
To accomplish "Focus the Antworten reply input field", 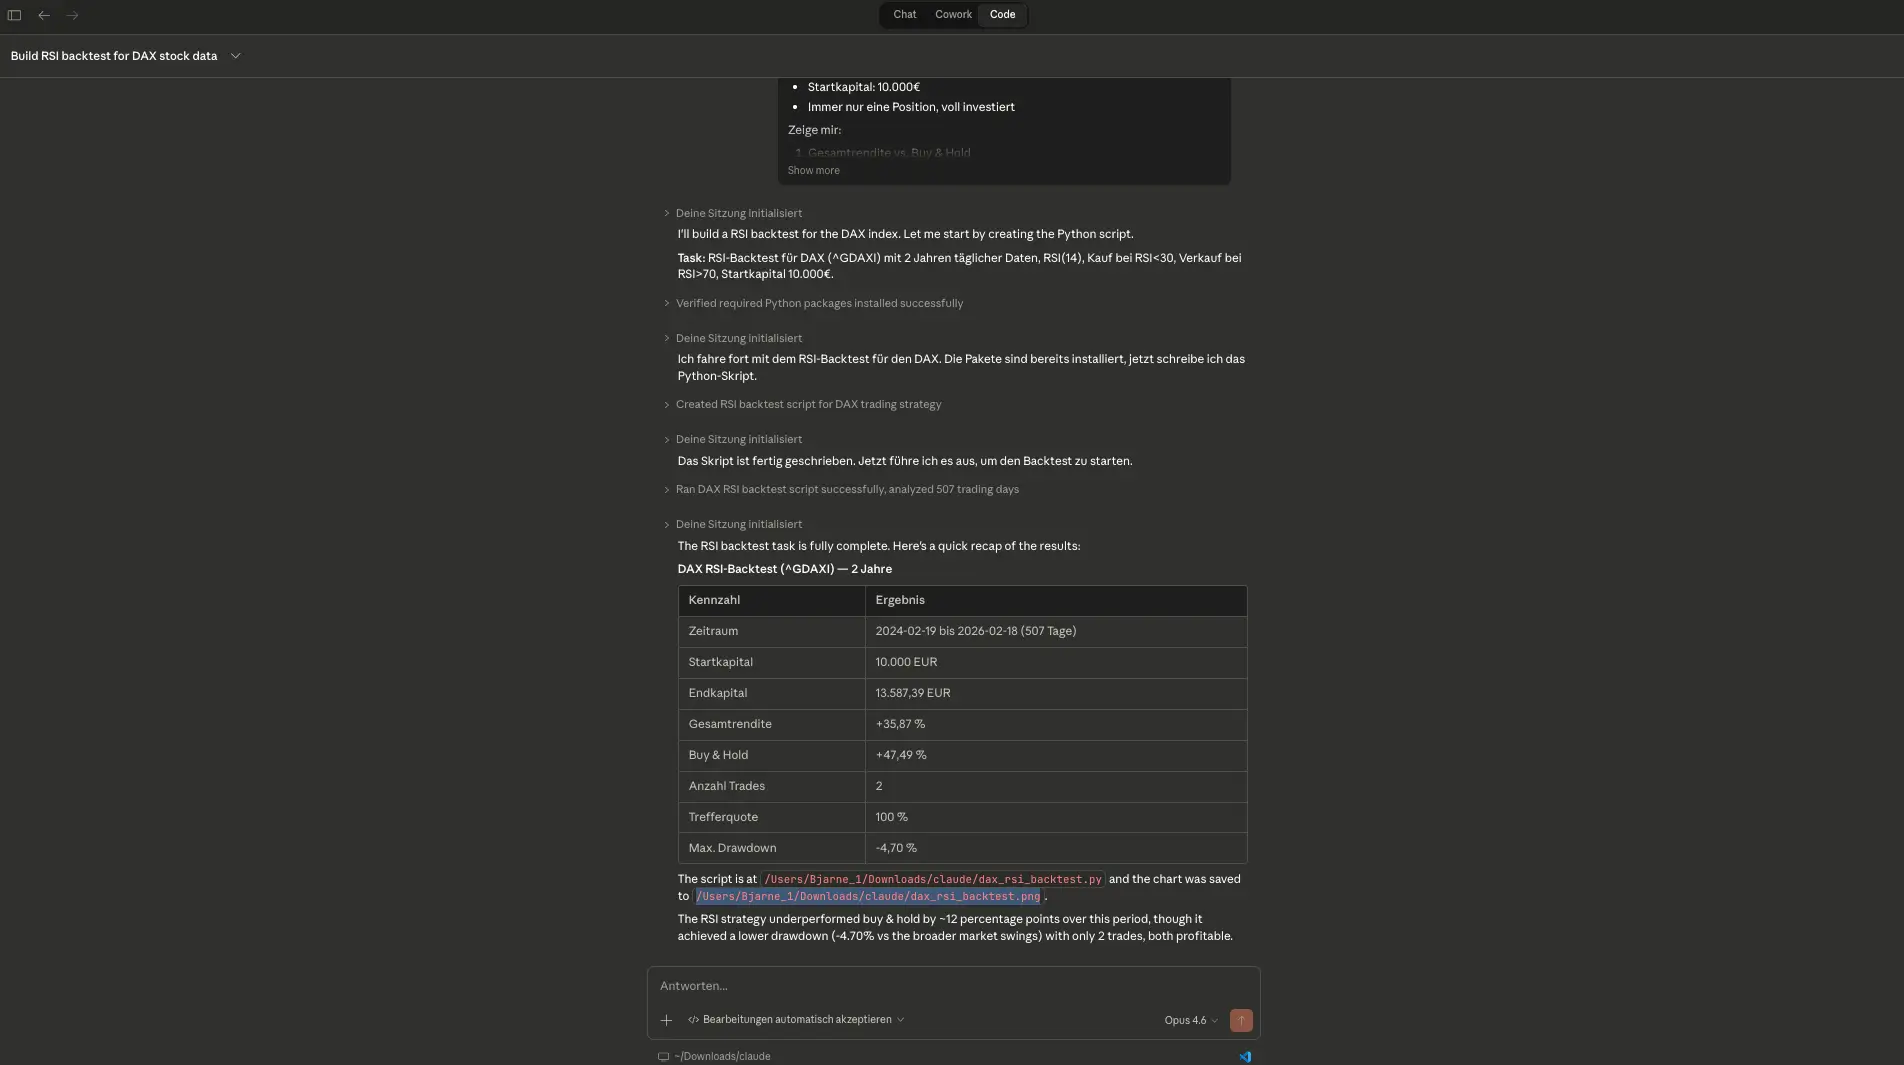I will pyautogui.click(x=950, y=986).
